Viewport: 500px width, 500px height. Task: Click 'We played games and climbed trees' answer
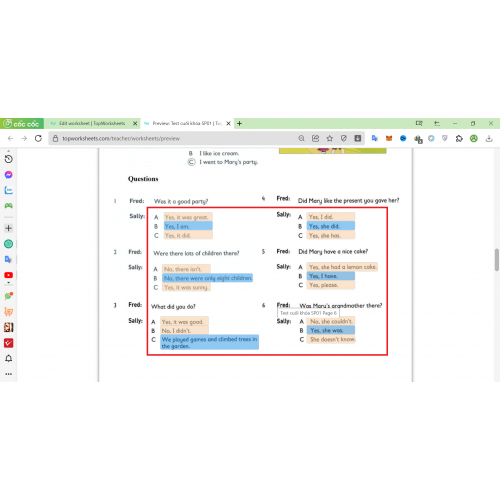coord(210,342)
